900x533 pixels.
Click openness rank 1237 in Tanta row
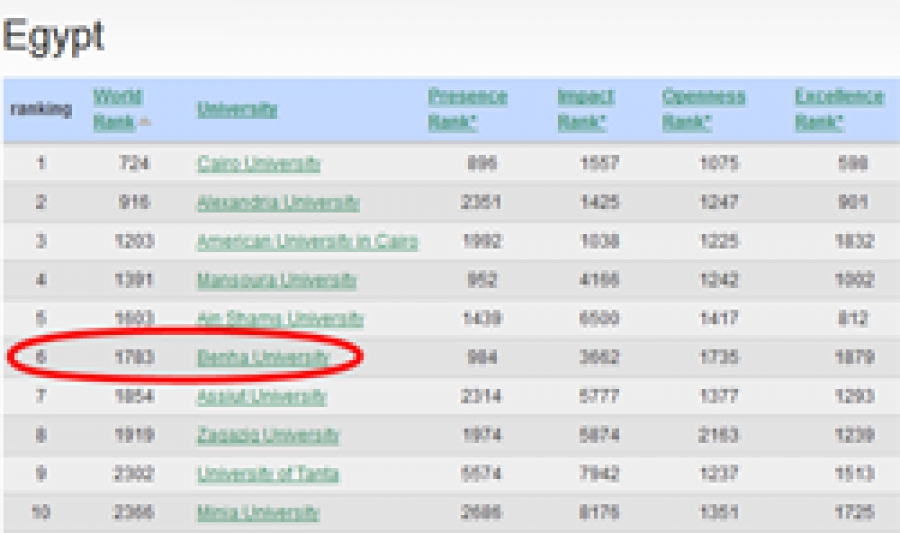pyautogui.click(x=719, y=474)
